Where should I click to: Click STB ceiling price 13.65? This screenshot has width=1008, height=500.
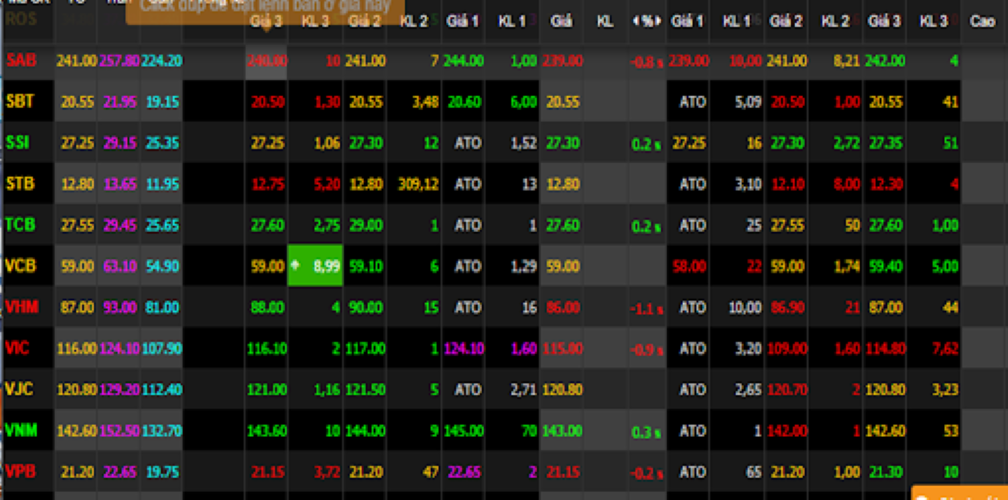tap(120, 184)
